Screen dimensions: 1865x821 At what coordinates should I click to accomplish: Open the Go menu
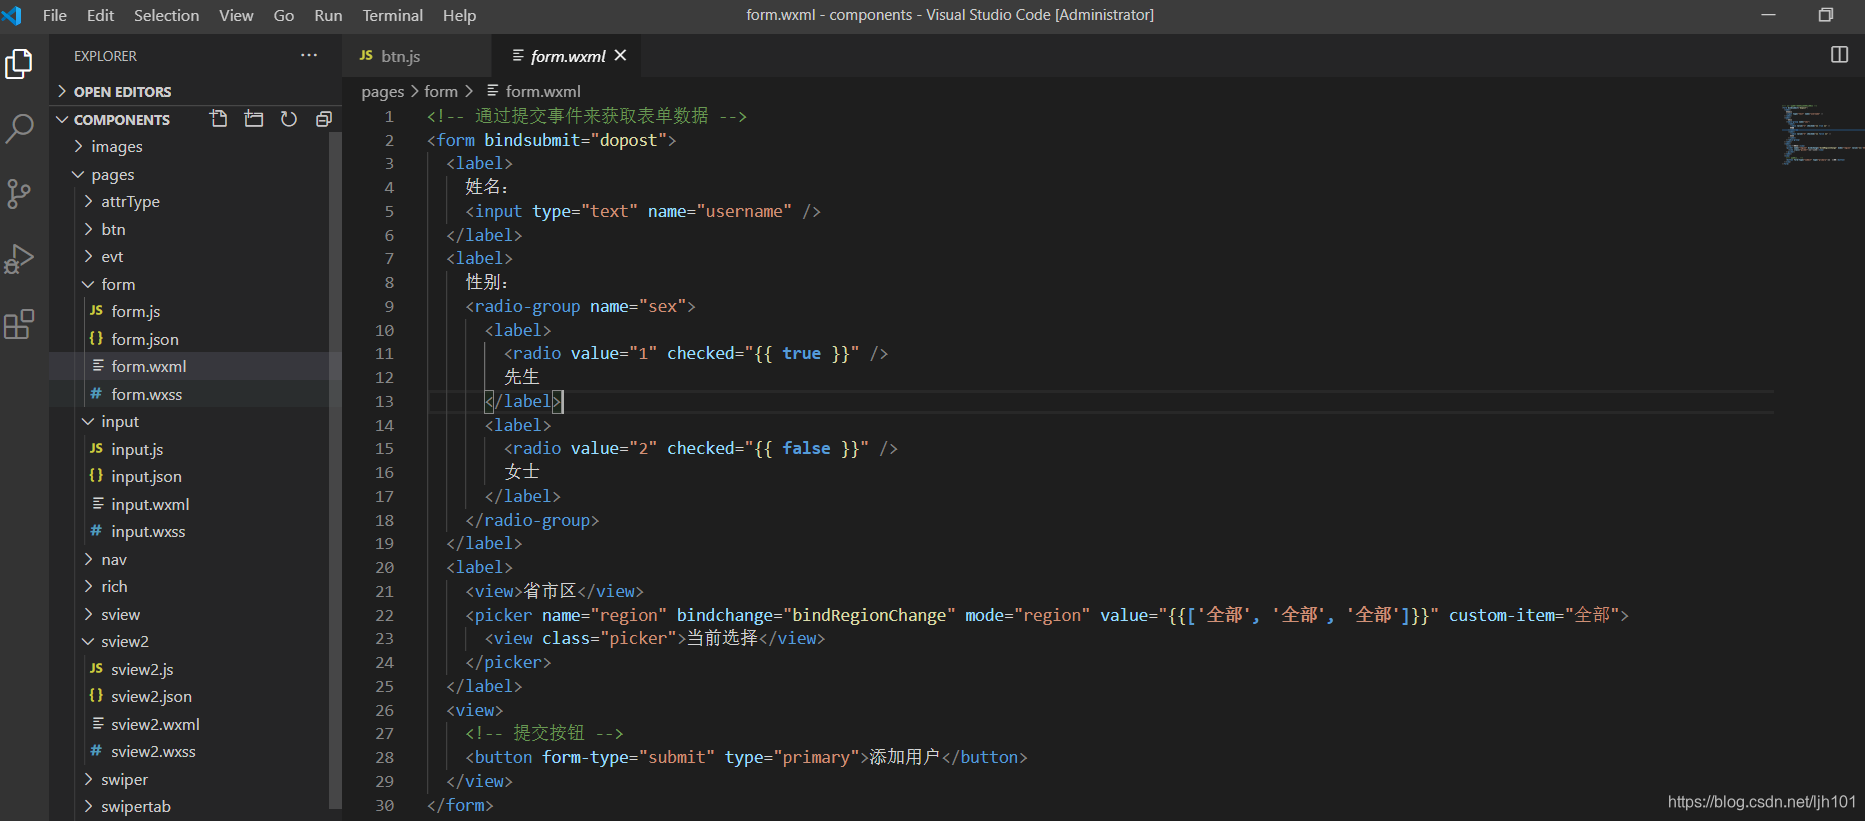coord(284,15)
